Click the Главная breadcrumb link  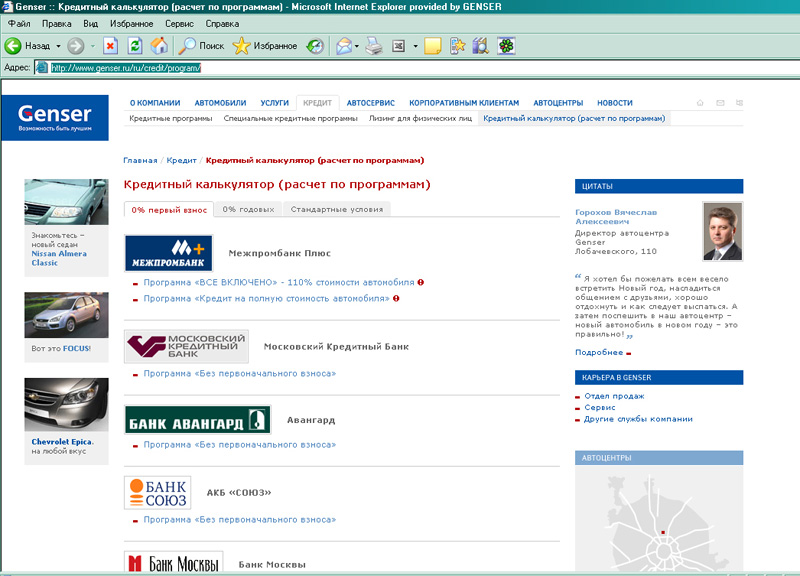click(x=140, y=160)
